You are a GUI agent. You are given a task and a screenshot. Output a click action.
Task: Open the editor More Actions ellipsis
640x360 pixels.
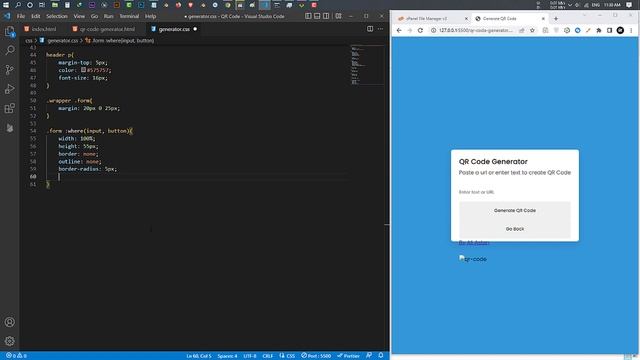[x=380, y=29]
